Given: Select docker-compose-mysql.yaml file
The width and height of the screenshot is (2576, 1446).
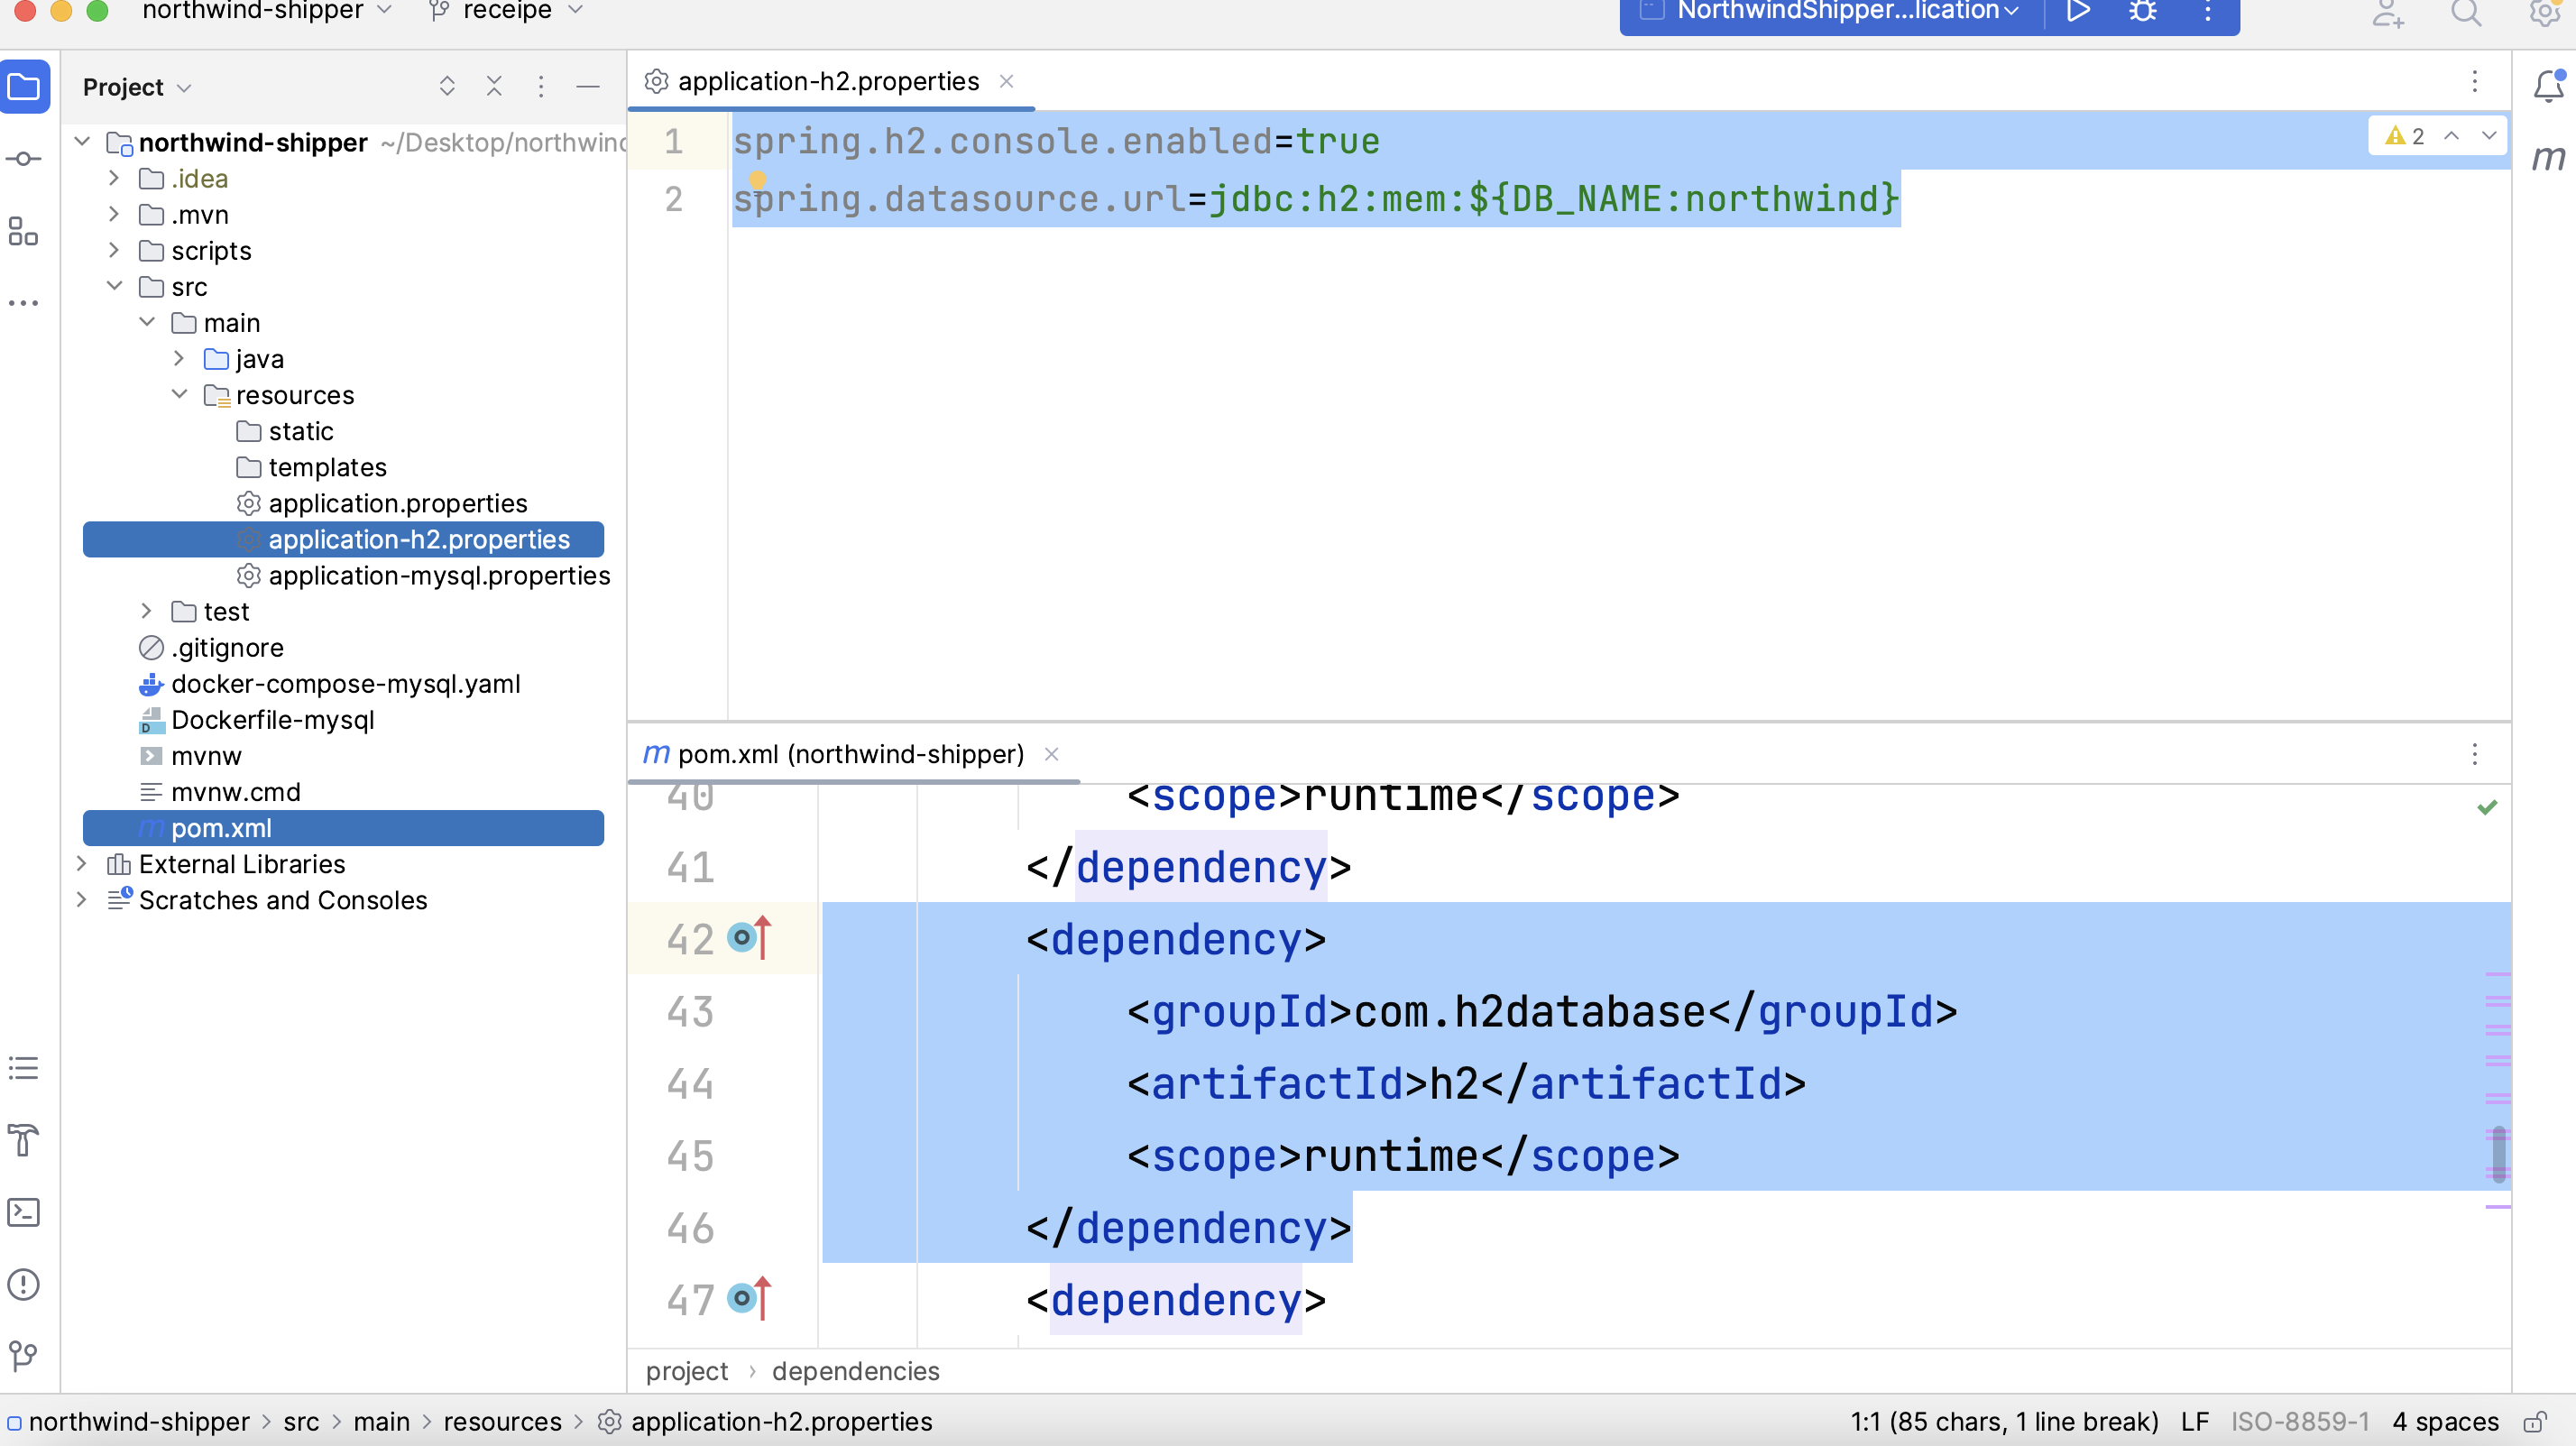Looking at the screenshot, I should click(x=346, y=683).
